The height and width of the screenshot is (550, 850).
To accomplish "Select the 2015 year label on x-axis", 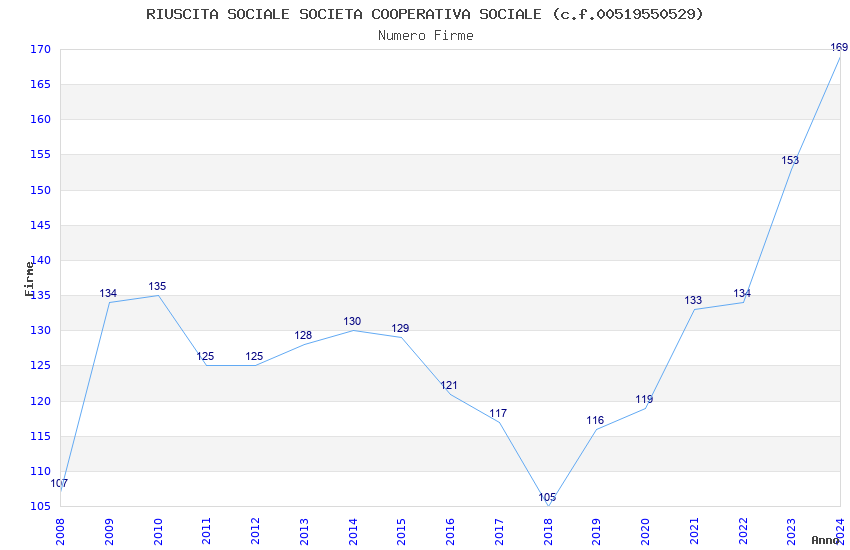I will coord(401,531).
